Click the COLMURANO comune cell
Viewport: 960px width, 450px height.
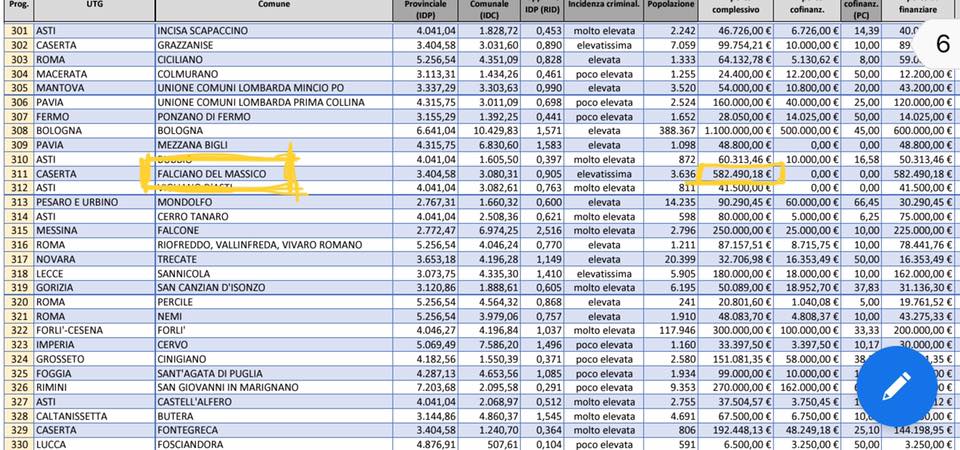[x=274, y=73]
